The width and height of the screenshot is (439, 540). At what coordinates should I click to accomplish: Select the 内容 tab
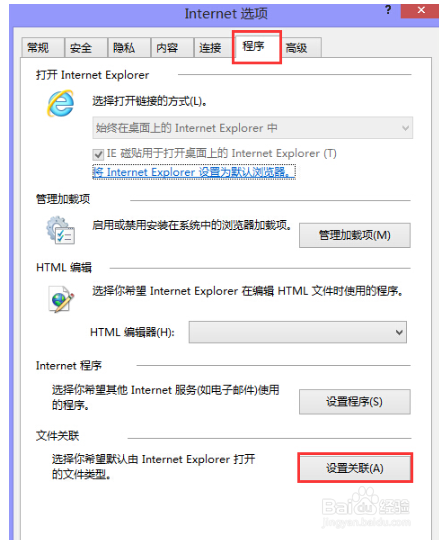172,48
